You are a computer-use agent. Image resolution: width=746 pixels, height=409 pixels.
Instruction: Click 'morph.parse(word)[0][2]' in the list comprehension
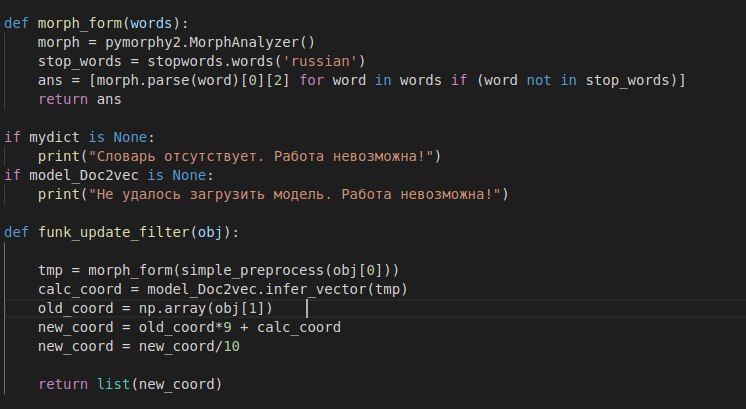click(194, 80)
